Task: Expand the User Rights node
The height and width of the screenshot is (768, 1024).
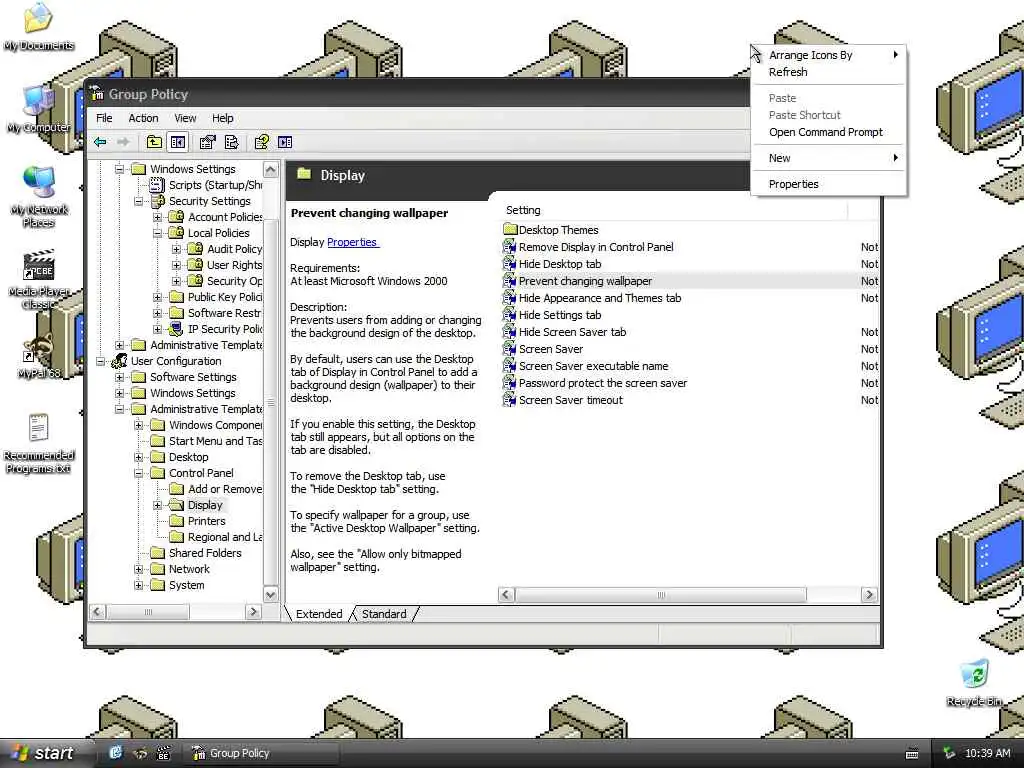Action: [x=176, y=265]
